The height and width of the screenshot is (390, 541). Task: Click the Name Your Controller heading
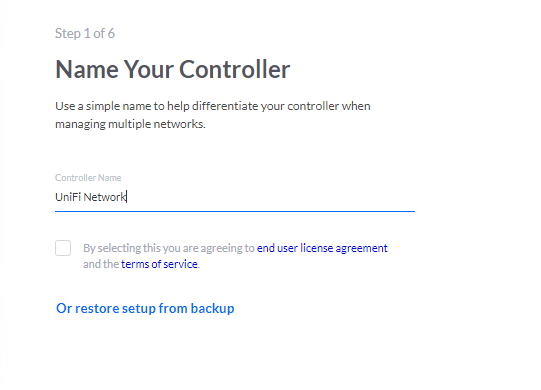pyautogui.click(x=173, y=69)
